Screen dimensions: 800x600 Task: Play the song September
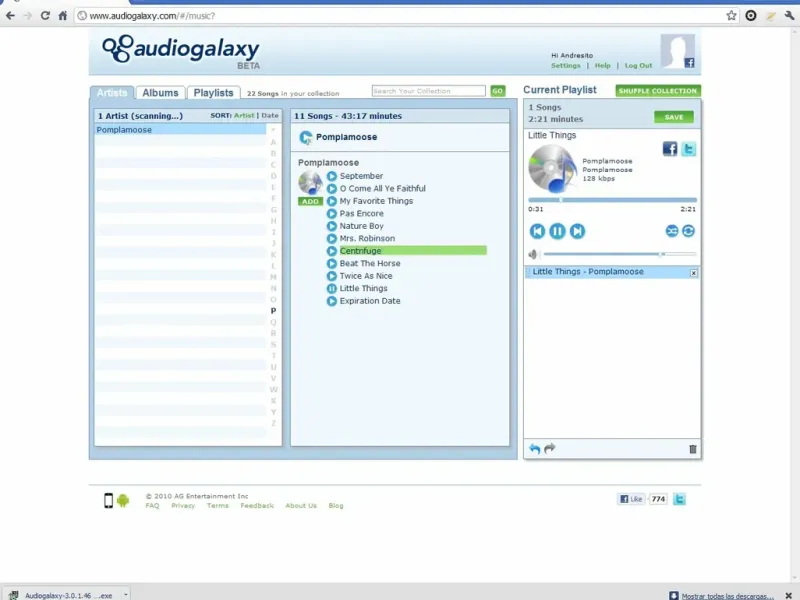coord(332,176)
